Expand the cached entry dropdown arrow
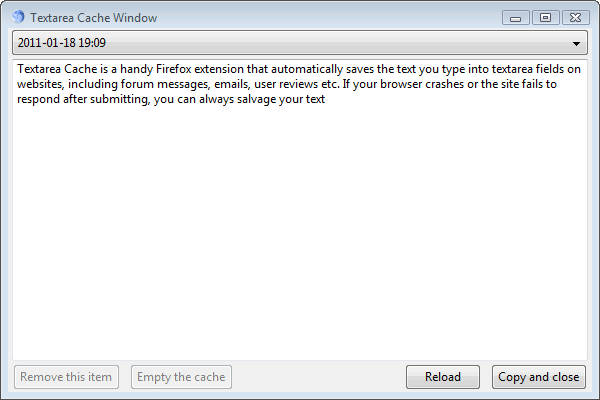 577,44
